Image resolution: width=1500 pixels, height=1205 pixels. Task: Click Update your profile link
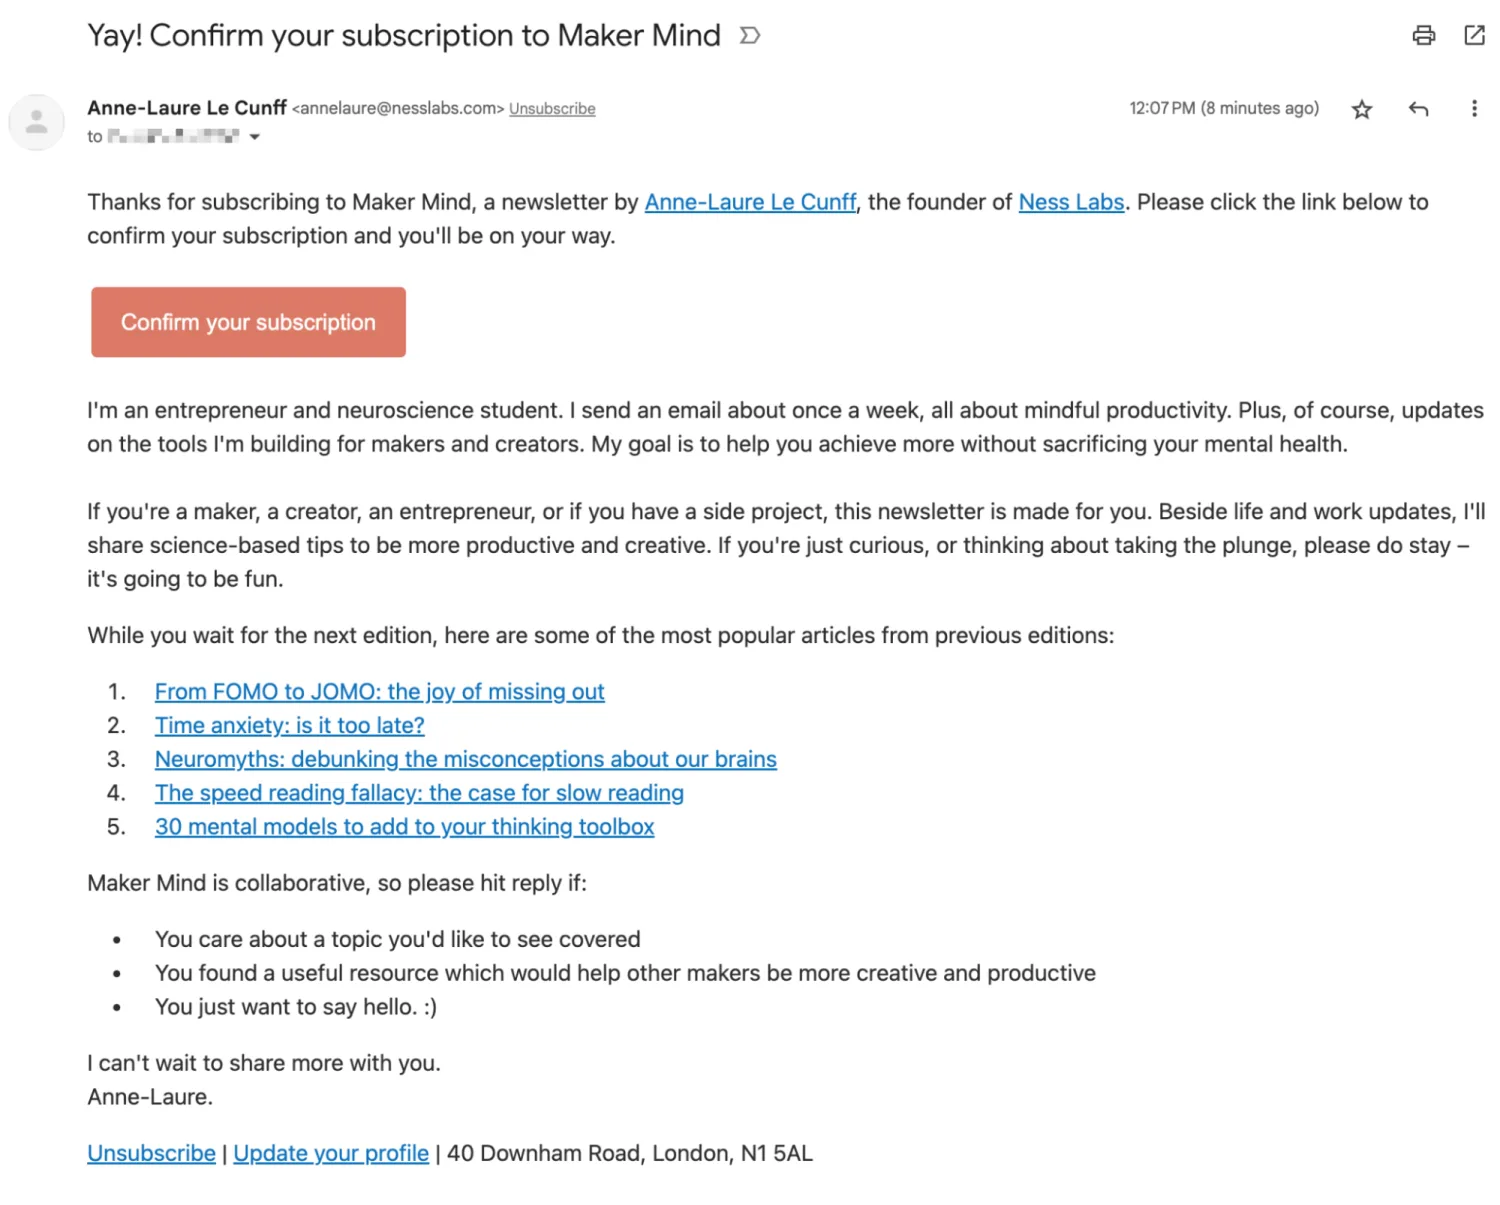pyautogui.click(x=331, y=1154)
